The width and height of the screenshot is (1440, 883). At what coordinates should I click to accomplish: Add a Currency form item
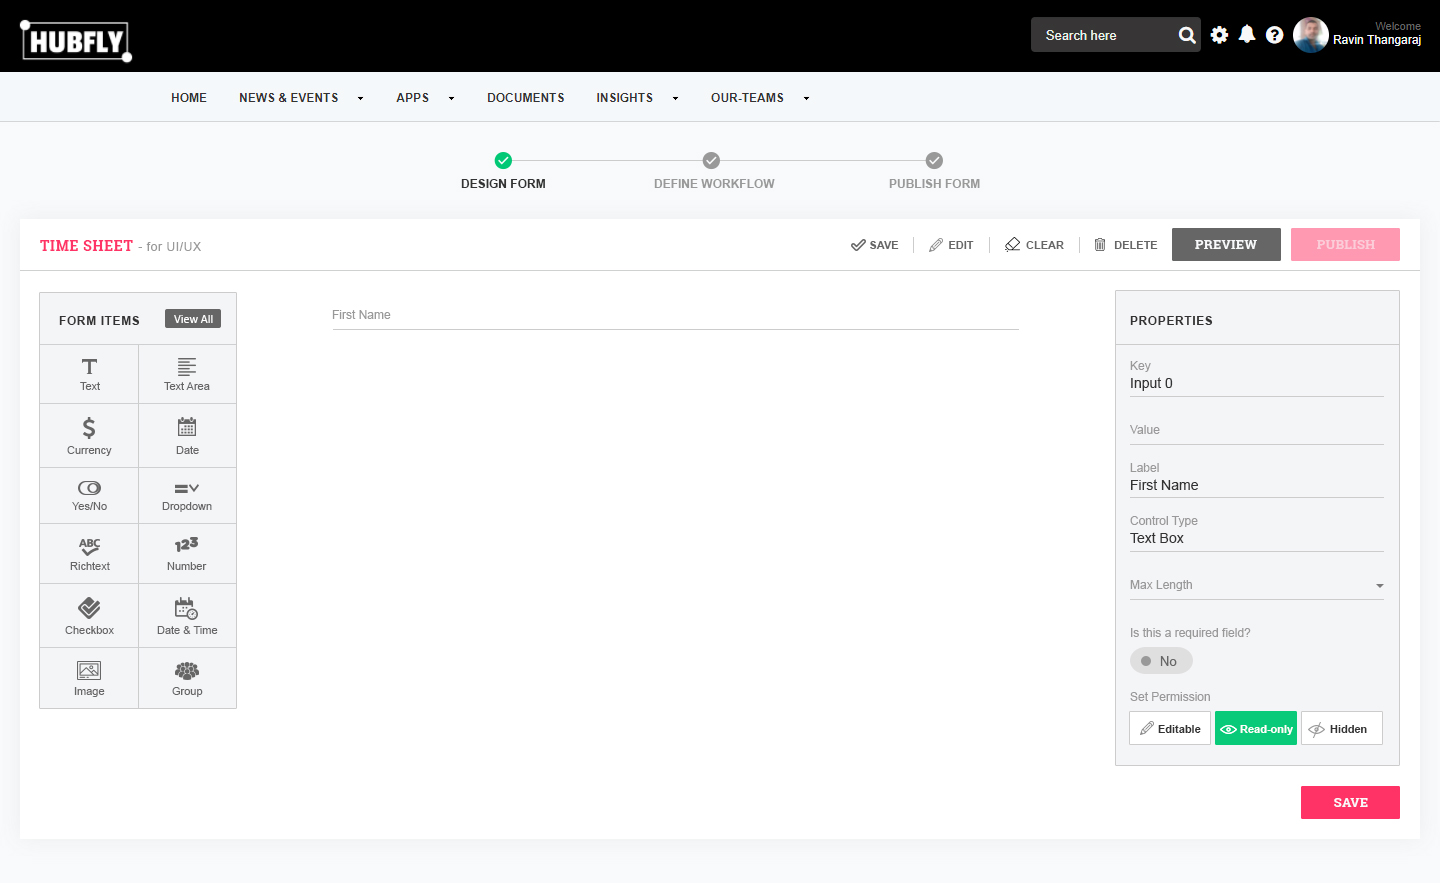pyautogui.click(x=89, y=436)
